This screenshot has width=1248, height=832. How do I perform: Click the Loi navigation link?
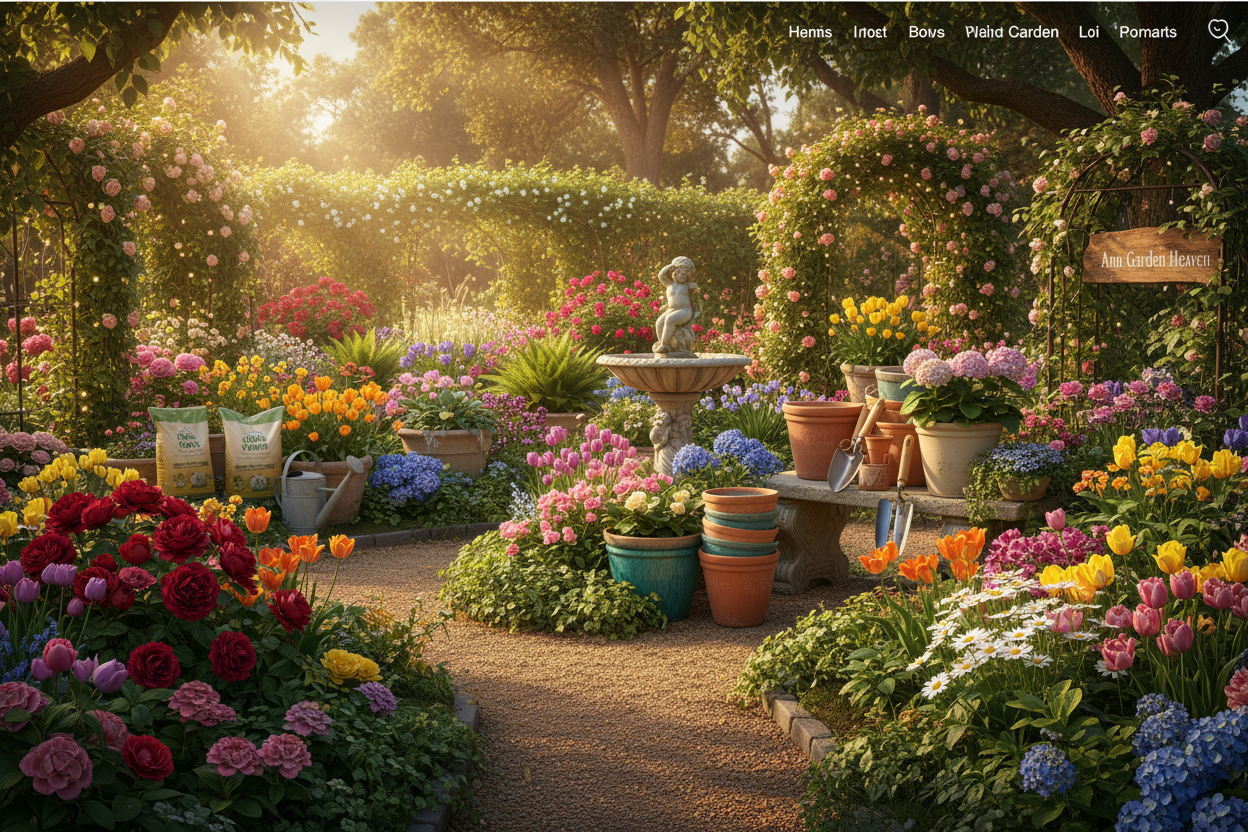point(1088,32)
